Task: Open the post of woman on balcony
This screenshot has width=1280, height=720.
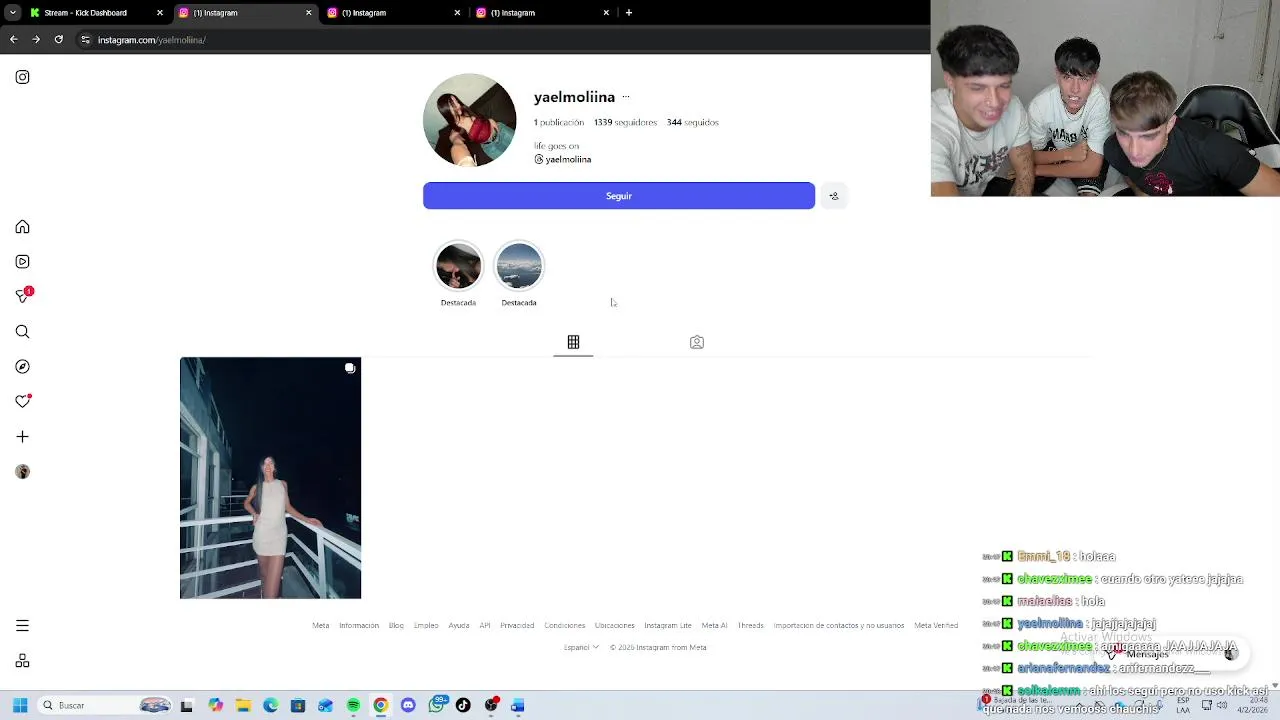Action: point(270,478)
